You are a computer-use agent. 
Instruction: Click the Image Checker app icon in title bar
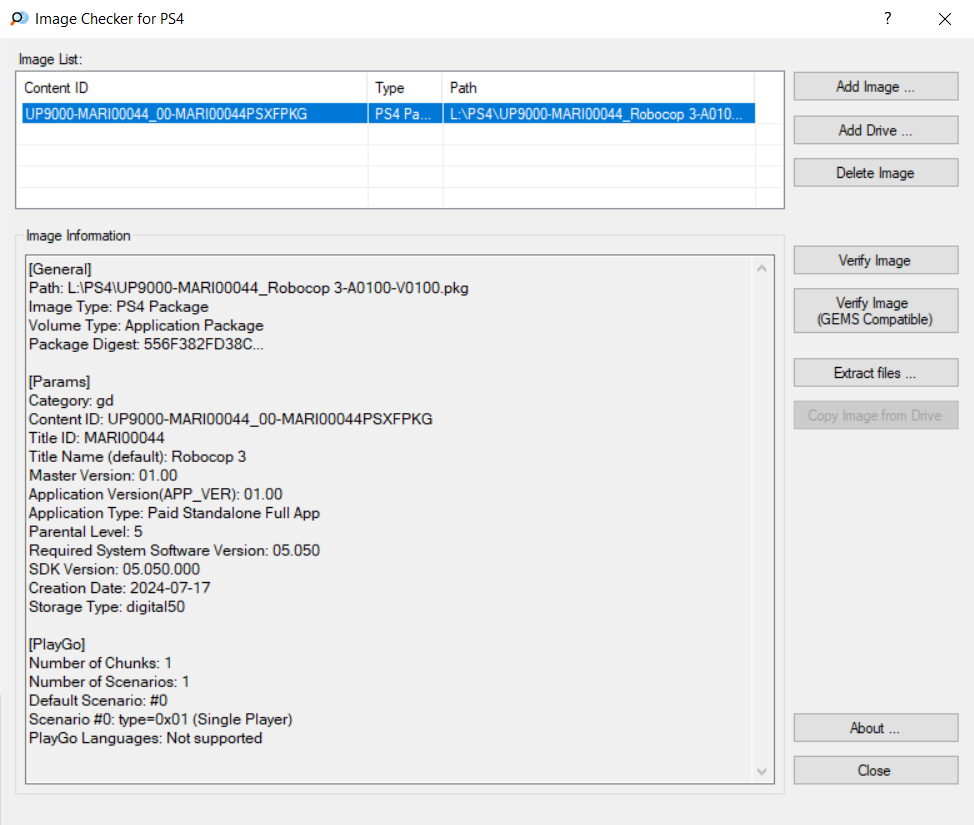(19, 19)
